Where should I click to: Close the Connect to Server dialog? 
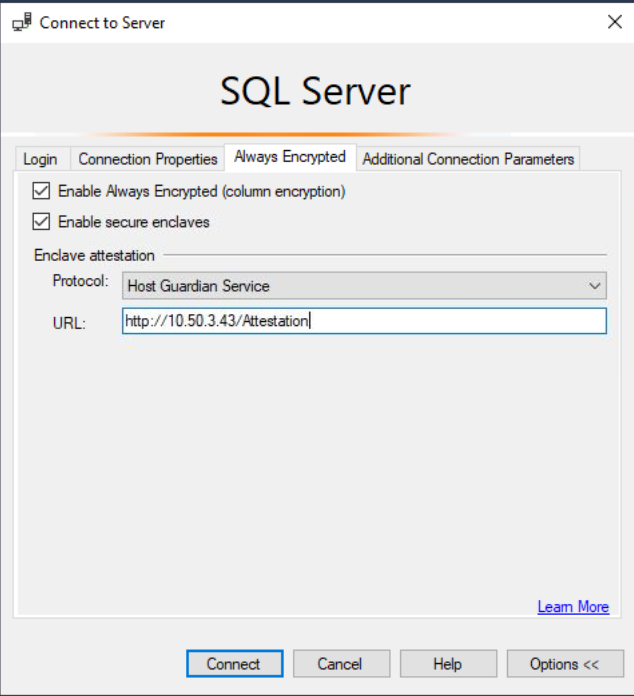point(615,21)
